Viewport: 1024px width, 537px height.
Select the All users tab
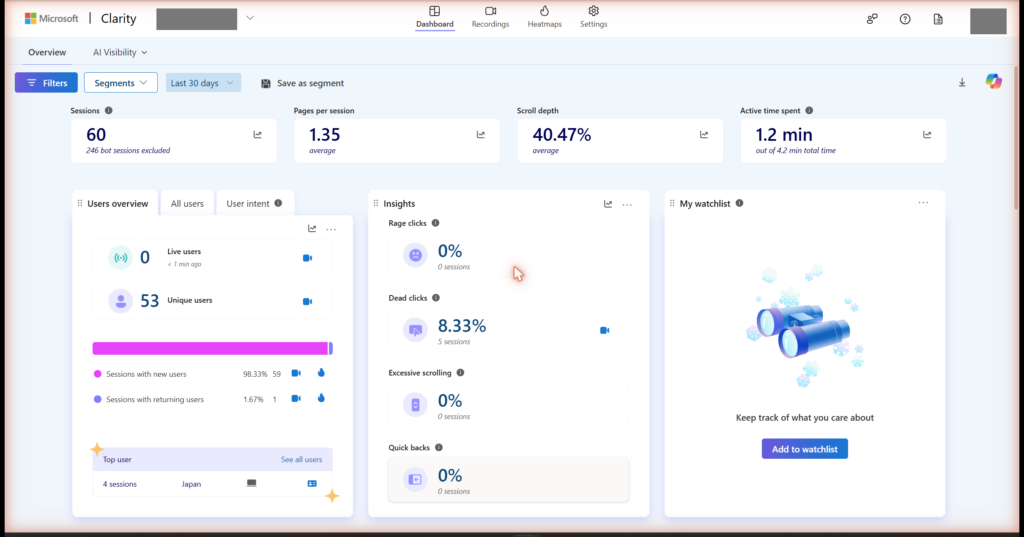coord(187,204)
